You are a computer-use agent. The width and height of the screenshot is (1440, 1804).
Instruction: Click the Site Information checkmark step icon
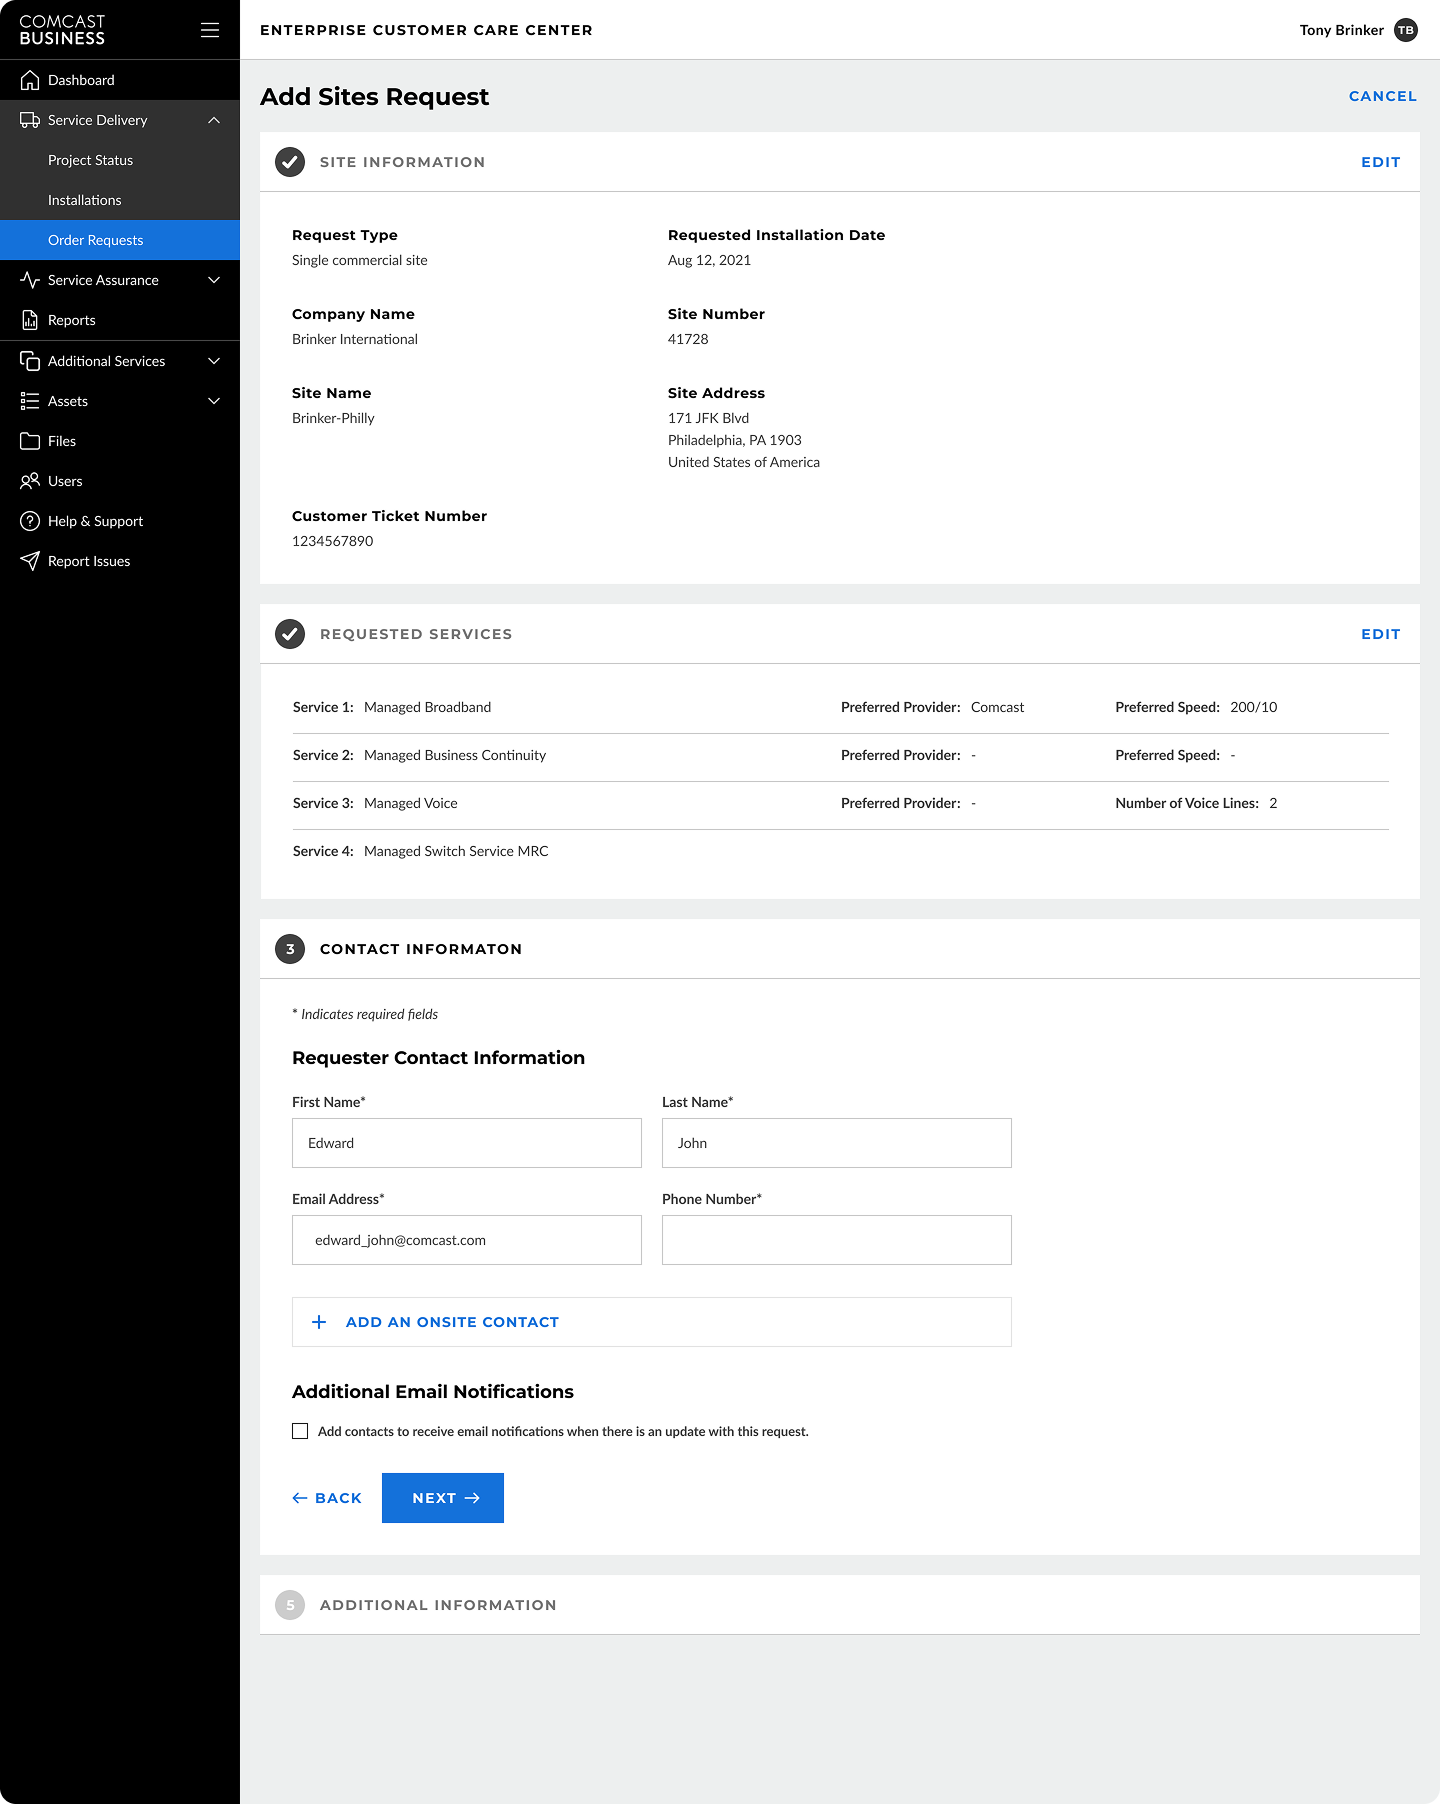290,162
